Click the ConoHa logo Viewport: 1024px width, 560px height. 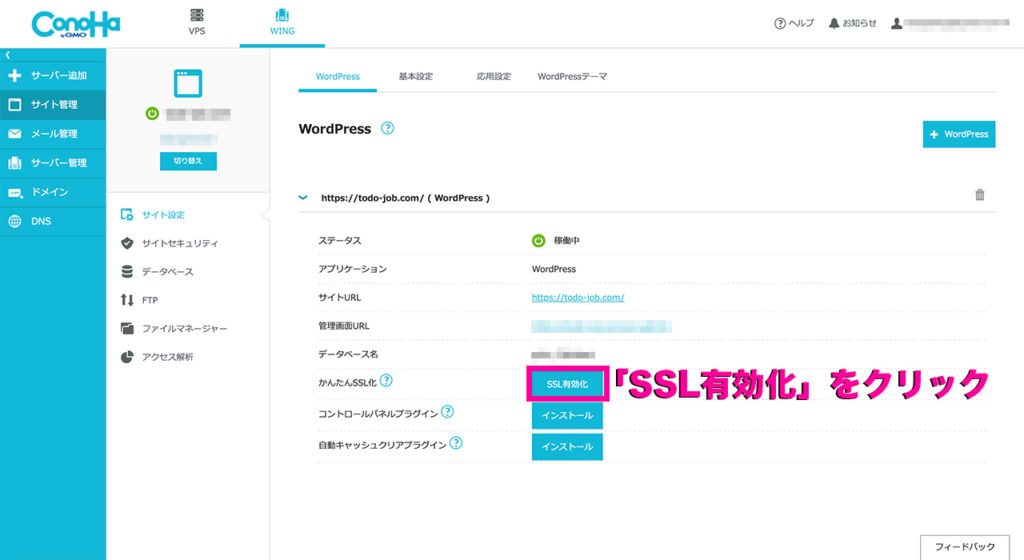pos(76,24)
